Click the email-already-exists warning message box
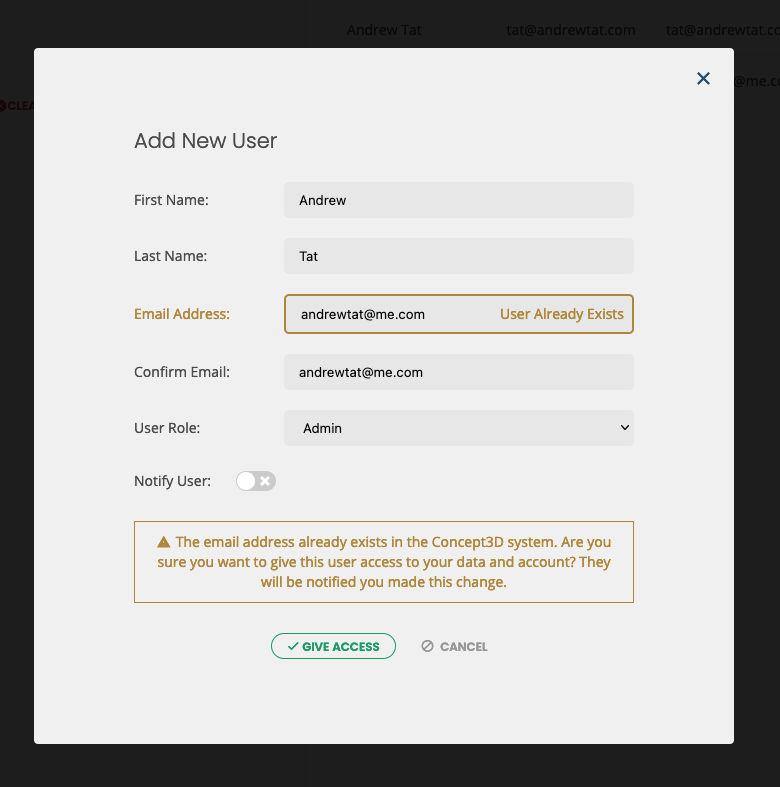Screen dimensions: 780x787 pyautogui.click(x=384, y=562)
